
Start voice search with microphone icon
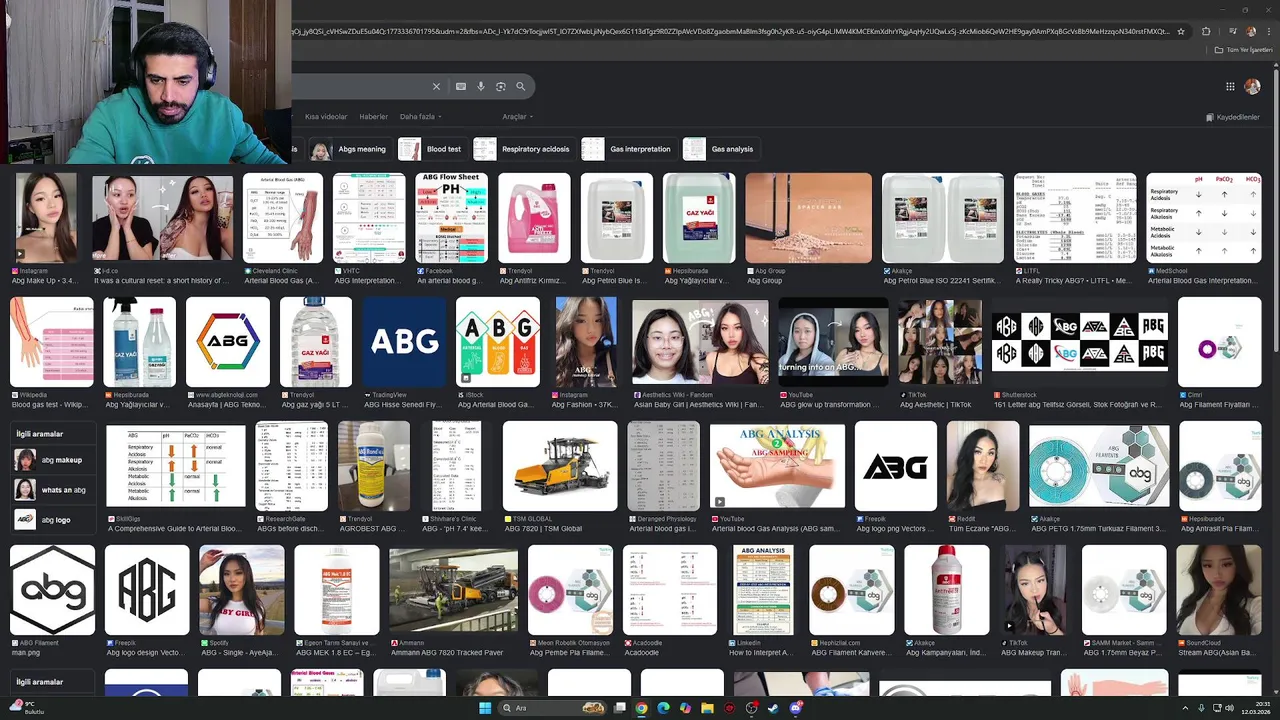coord(481,87)
